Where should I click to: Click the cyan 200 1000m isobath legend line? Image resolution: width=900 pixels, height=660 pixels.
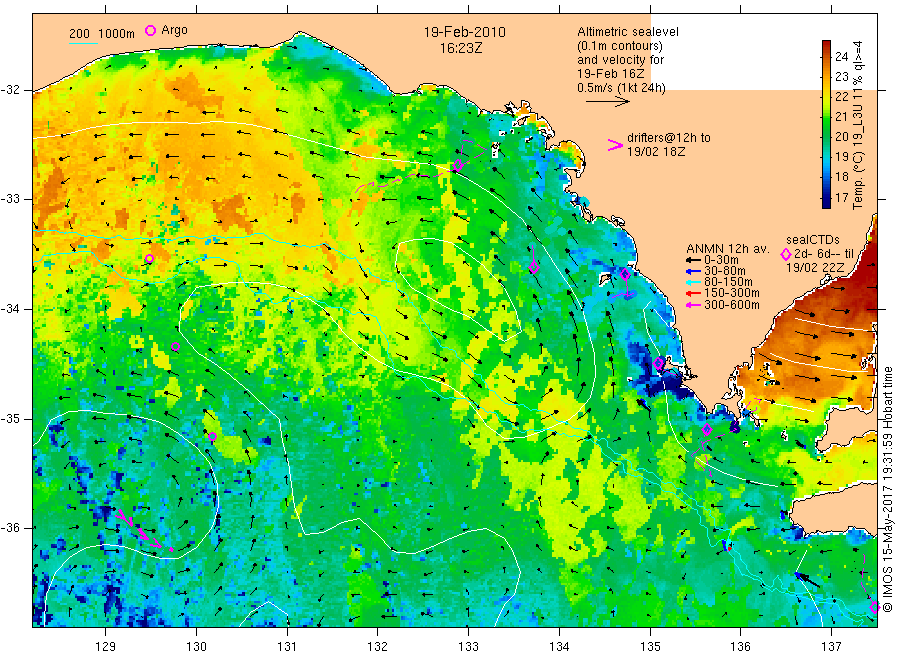[83, 43]
